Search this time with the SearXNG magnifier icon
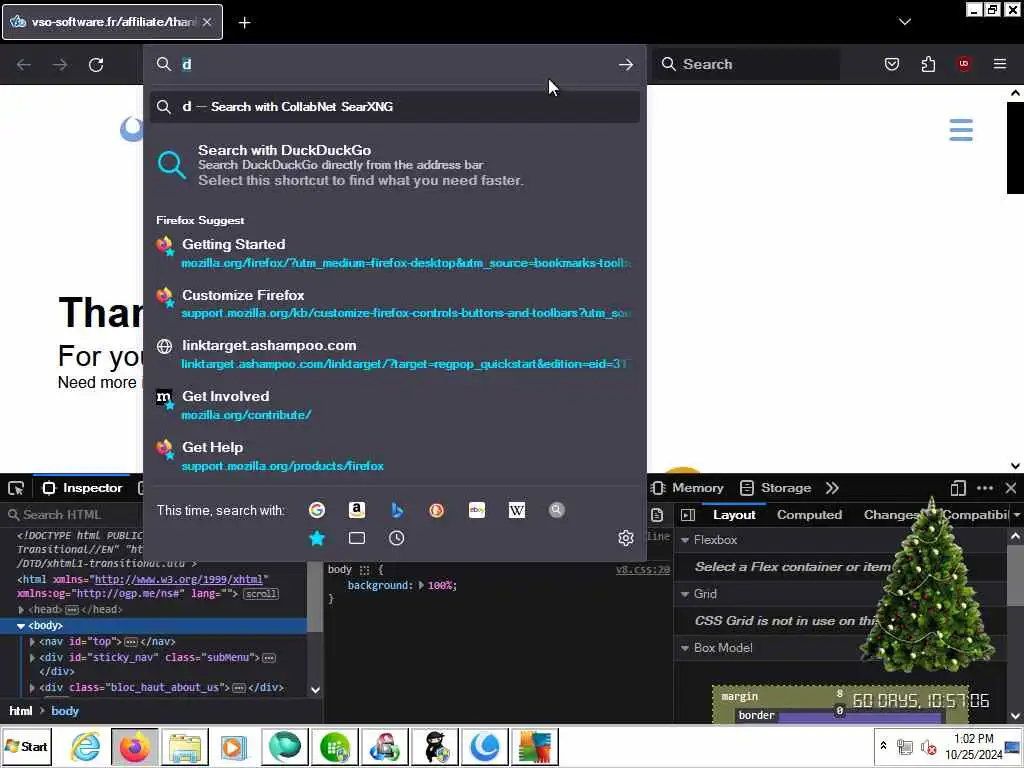The width and height of the screenshot is (1024, 768). pos(556,510)
